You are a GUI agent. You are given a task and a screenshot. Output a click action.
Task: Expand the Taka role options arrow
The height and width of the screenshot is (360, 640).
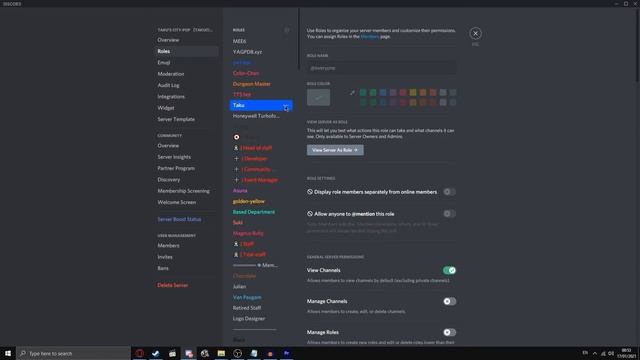click(x=286, y=106)
